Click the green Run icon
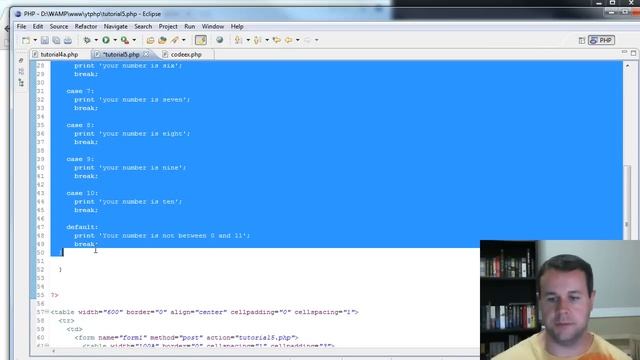The width and height of the screenshot is (640, 360). coord(106,40)
